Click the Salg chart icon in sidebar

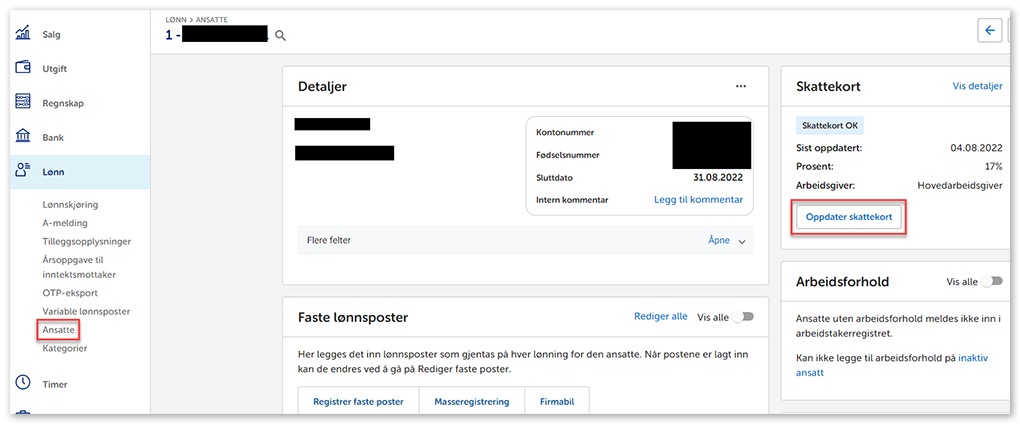(23, 34)
